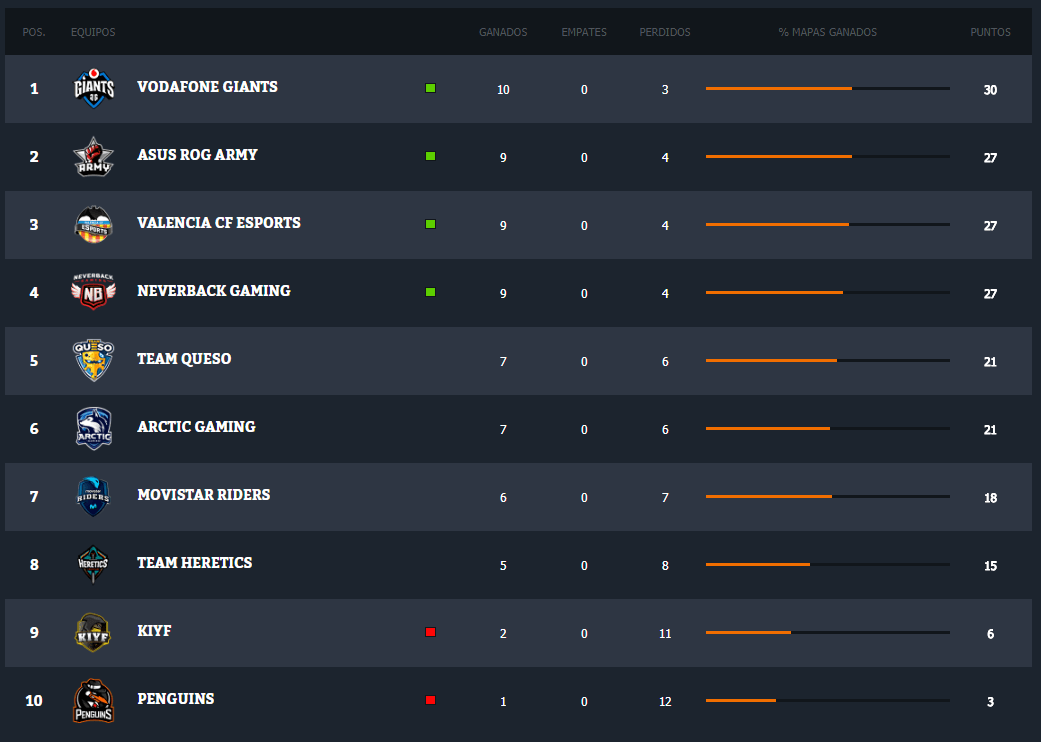
Task: Click red status square for KIYF
Action: [430, 632]
